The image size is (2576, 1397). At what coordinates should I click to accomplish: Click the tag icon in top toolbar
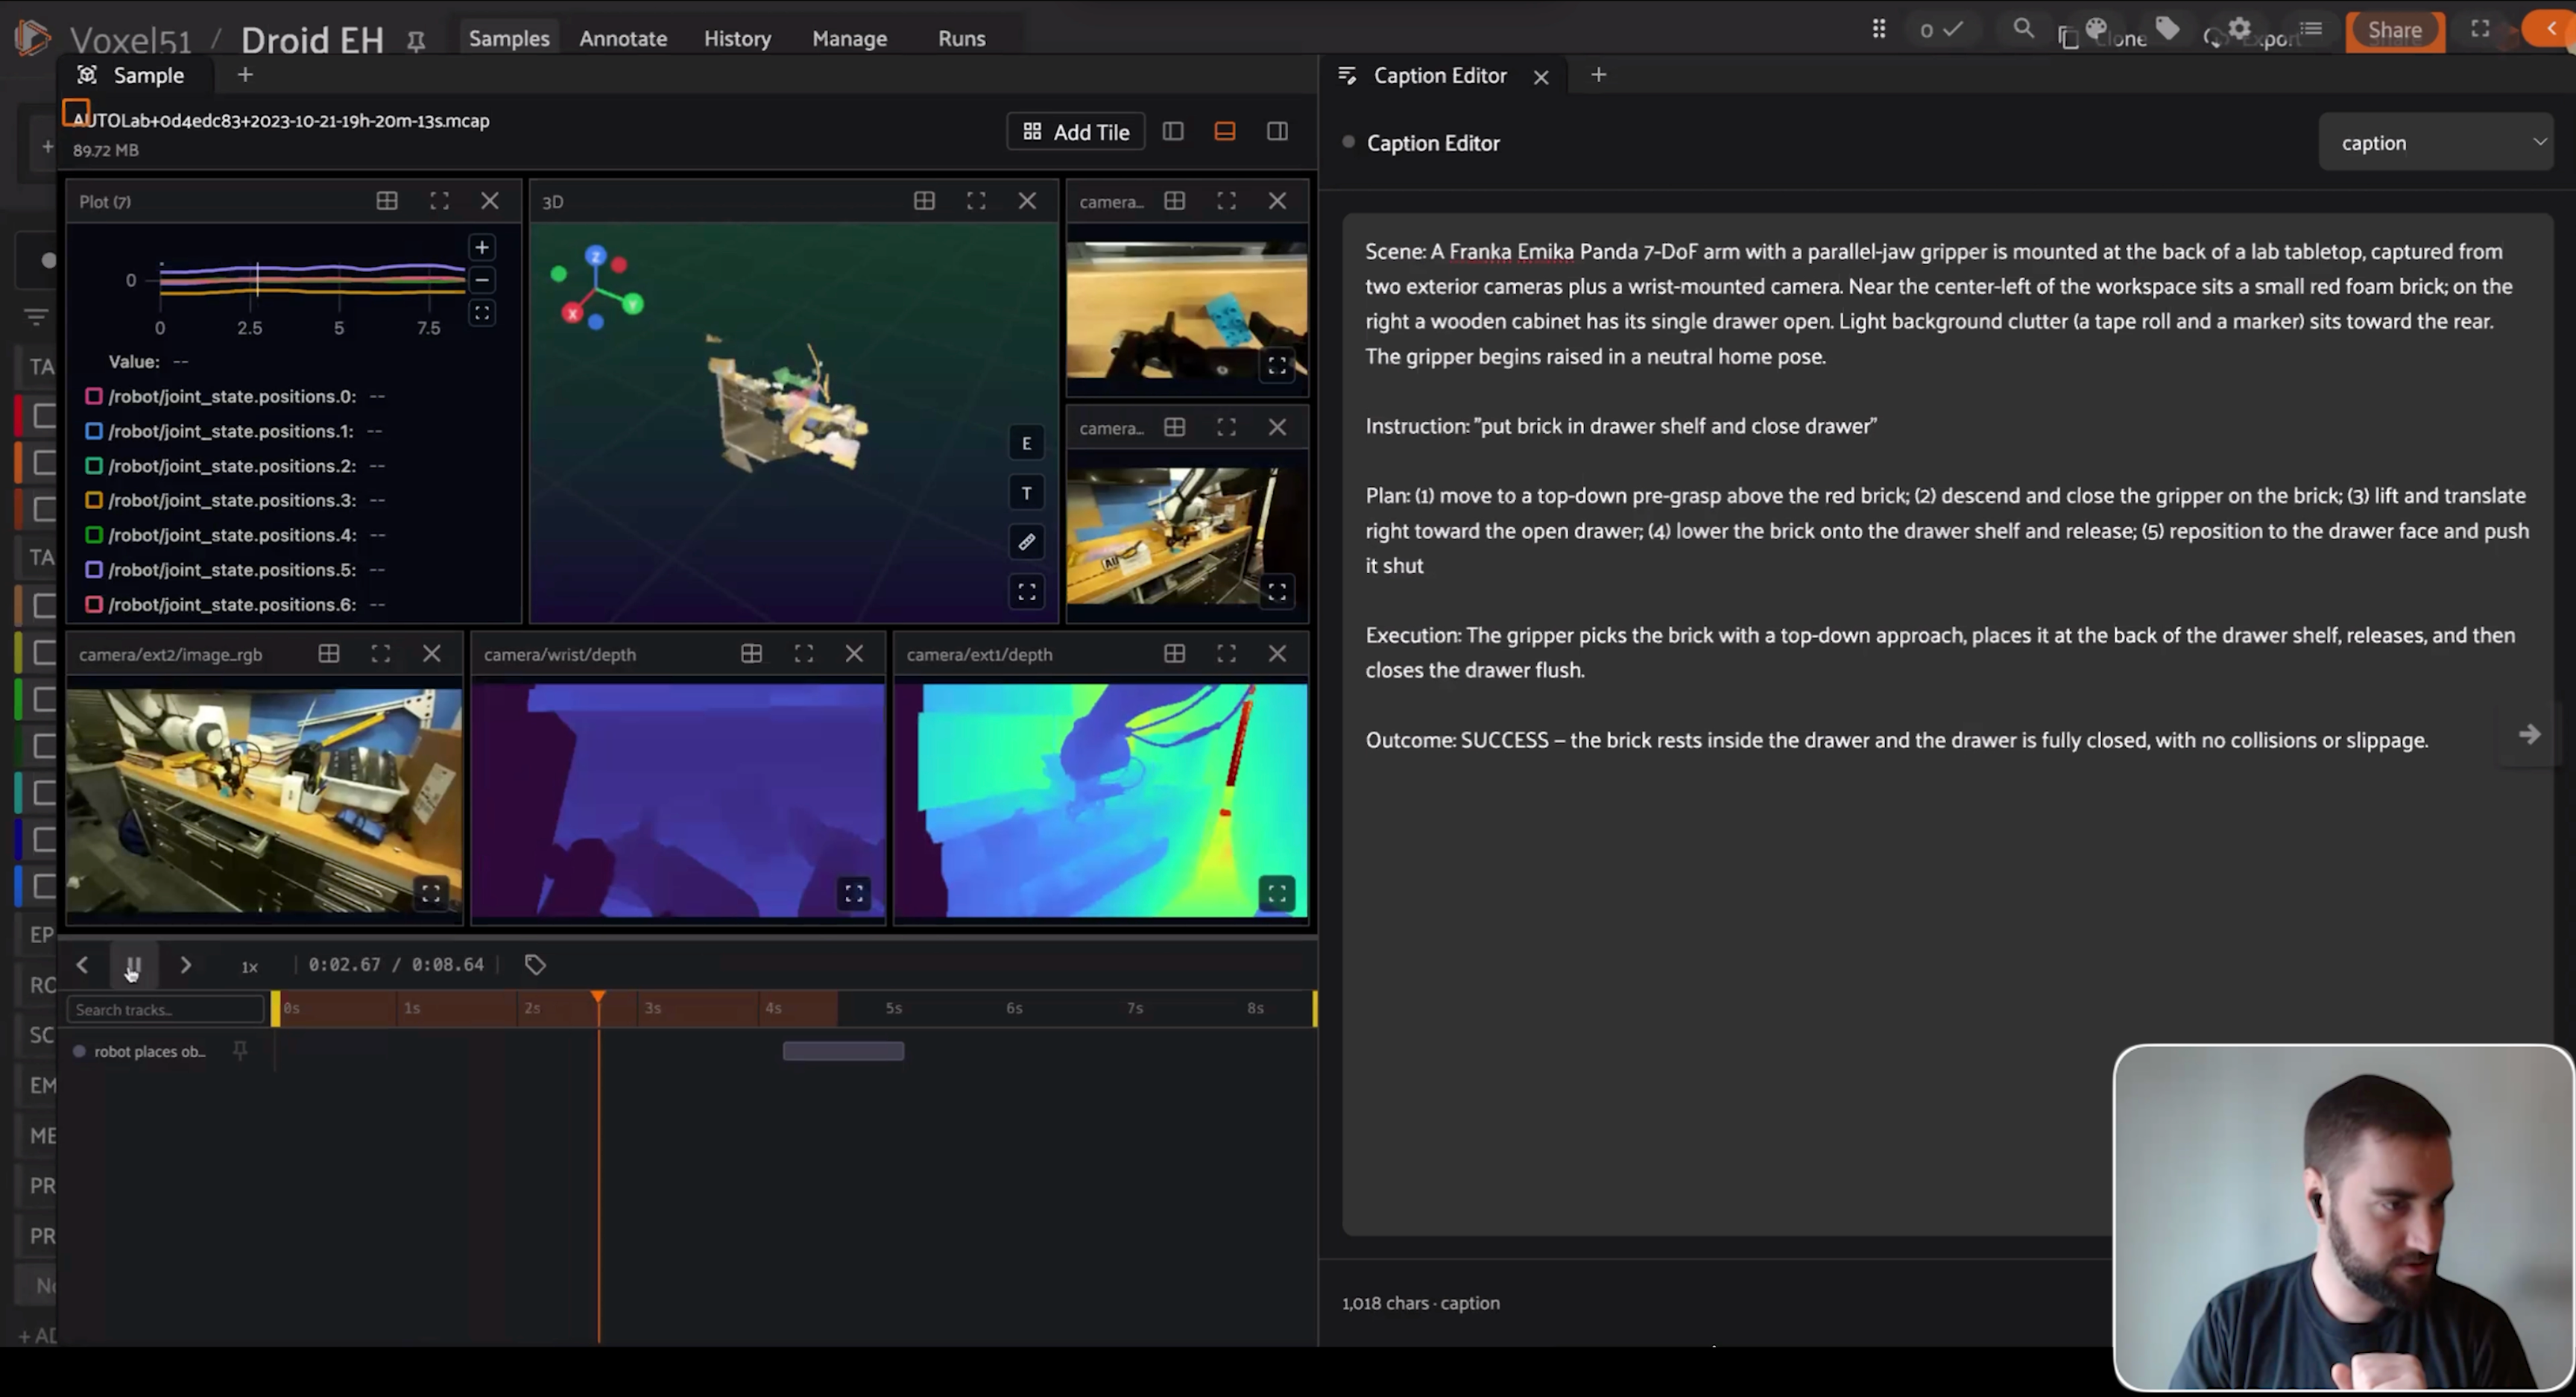pyautogui.click(x=2167, y=28)
